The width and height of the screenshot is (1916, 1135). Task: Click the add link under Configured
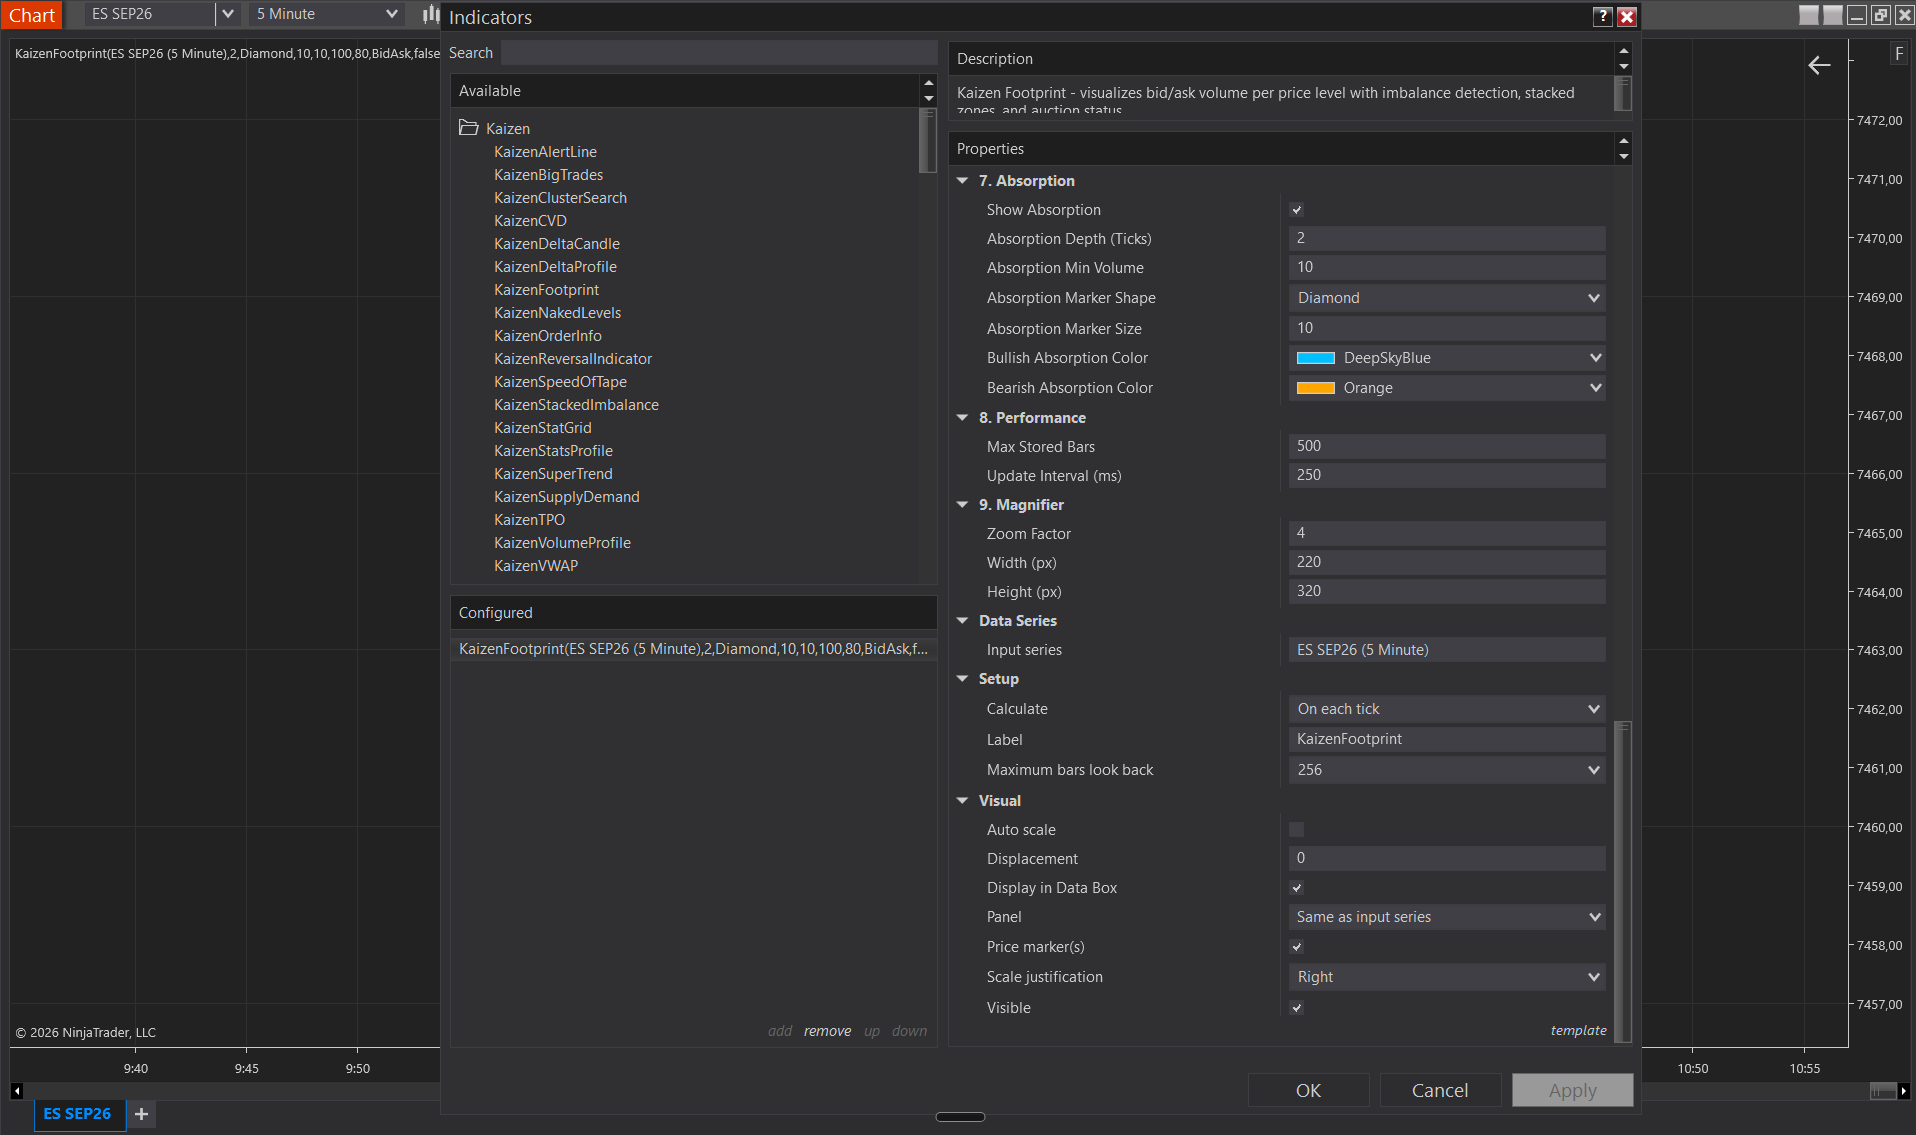coord(780,1031)
